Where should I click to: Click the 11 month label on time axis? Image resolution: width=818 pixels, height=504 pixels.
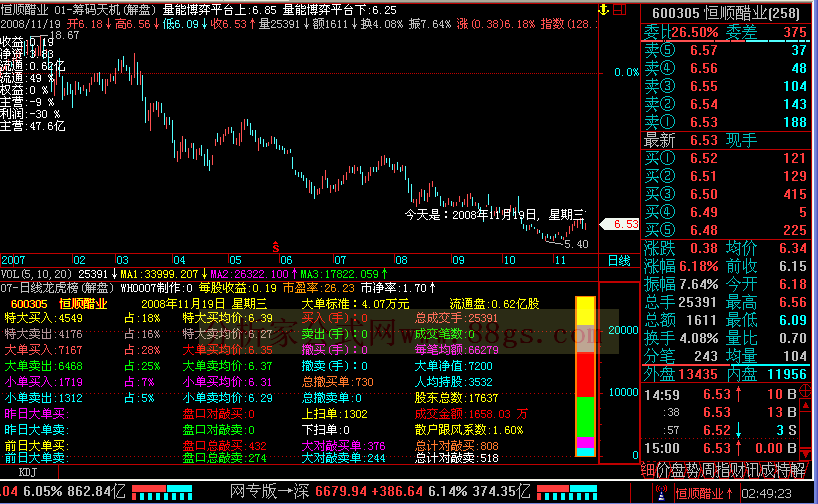click(x=560, y=260)
